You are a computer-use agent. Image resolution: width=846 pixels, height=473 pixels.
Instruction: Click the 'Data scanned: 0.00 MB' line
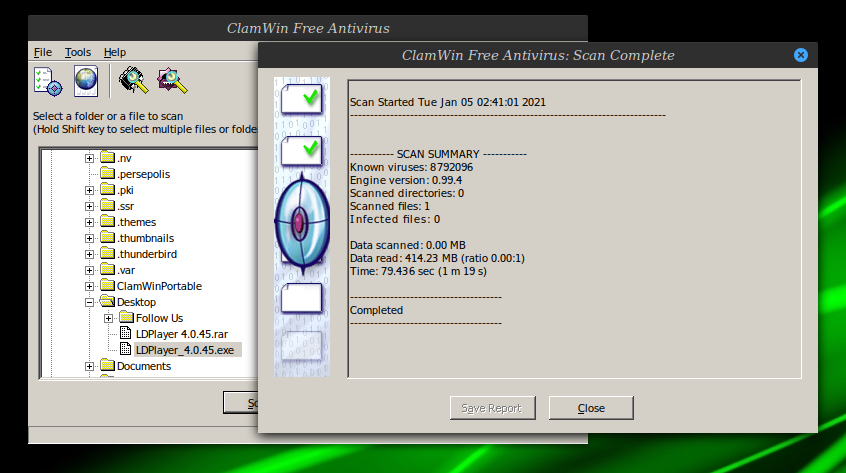tap(407, 245)
